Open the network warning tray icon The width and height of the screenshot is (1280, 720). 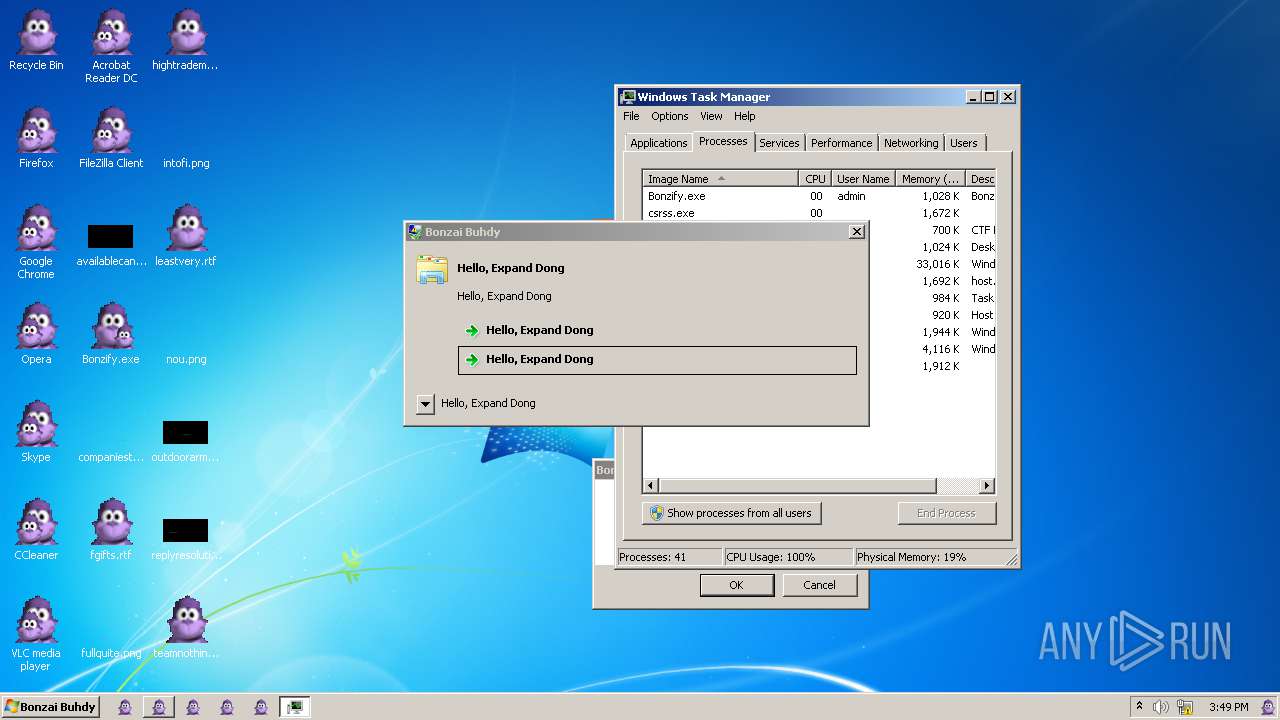tap(1184, 707)
